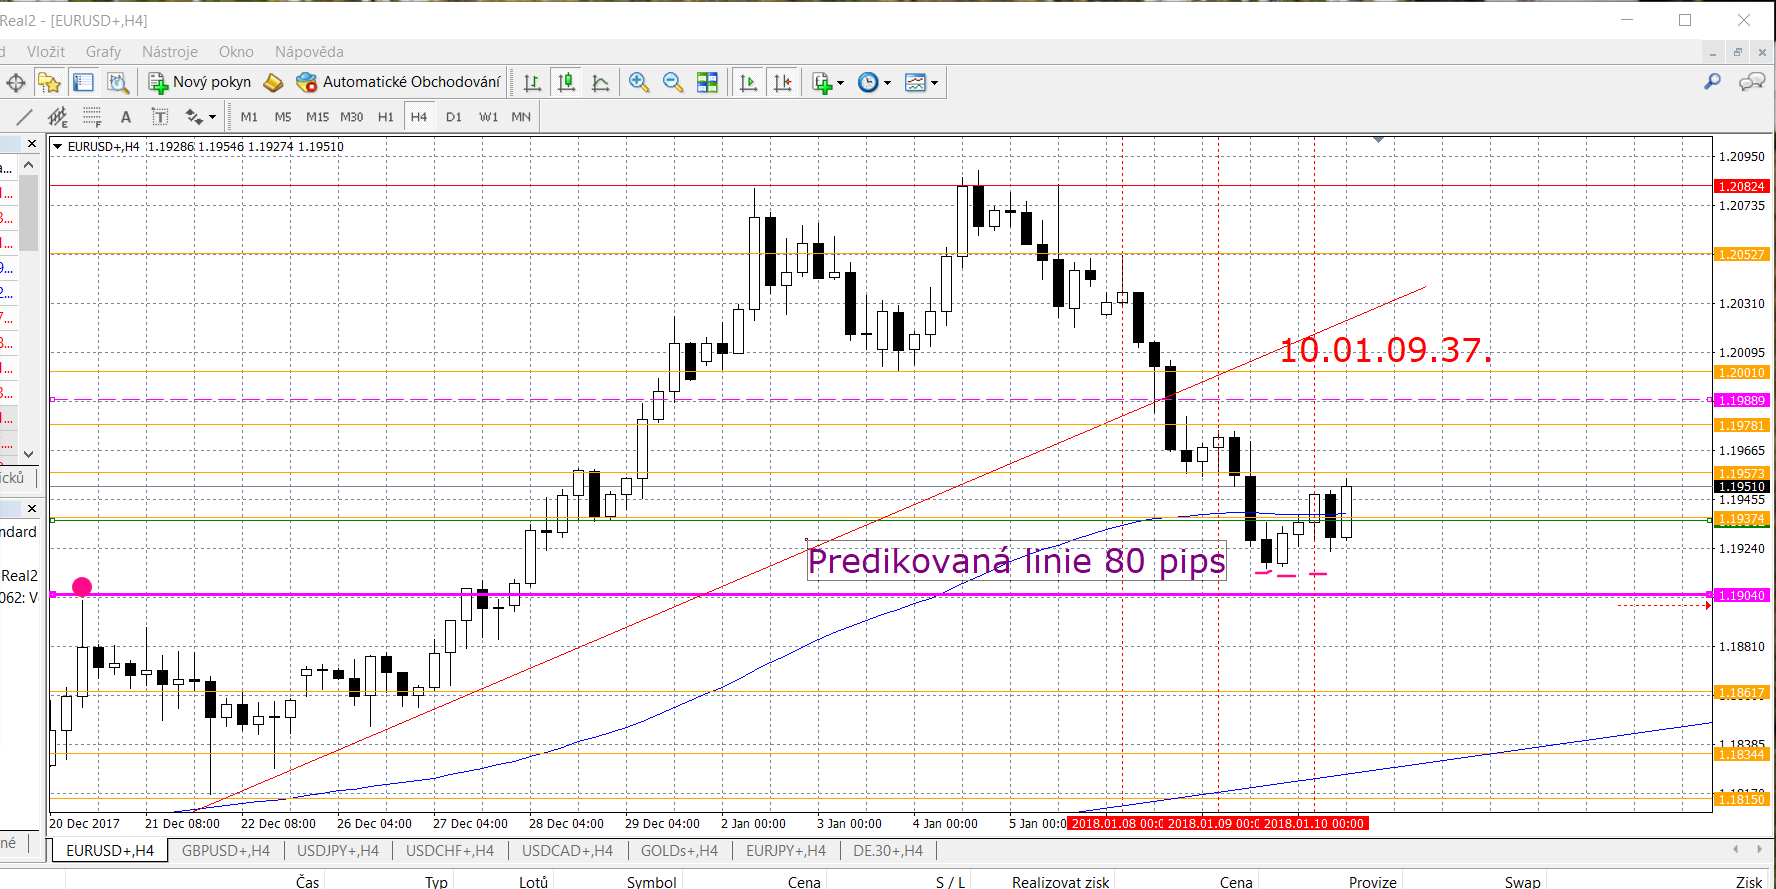Open the periodicity clock menu

[x=868, y=83]
